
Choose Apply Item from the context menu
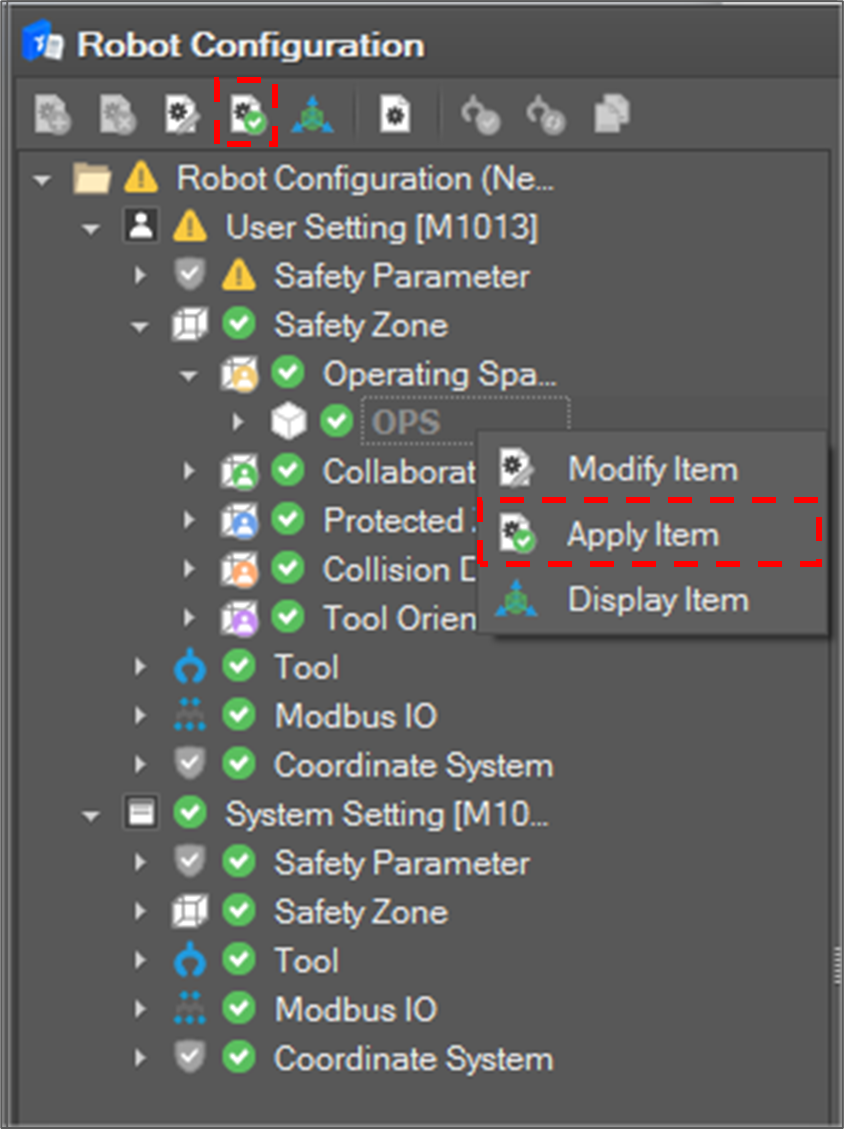642,535
